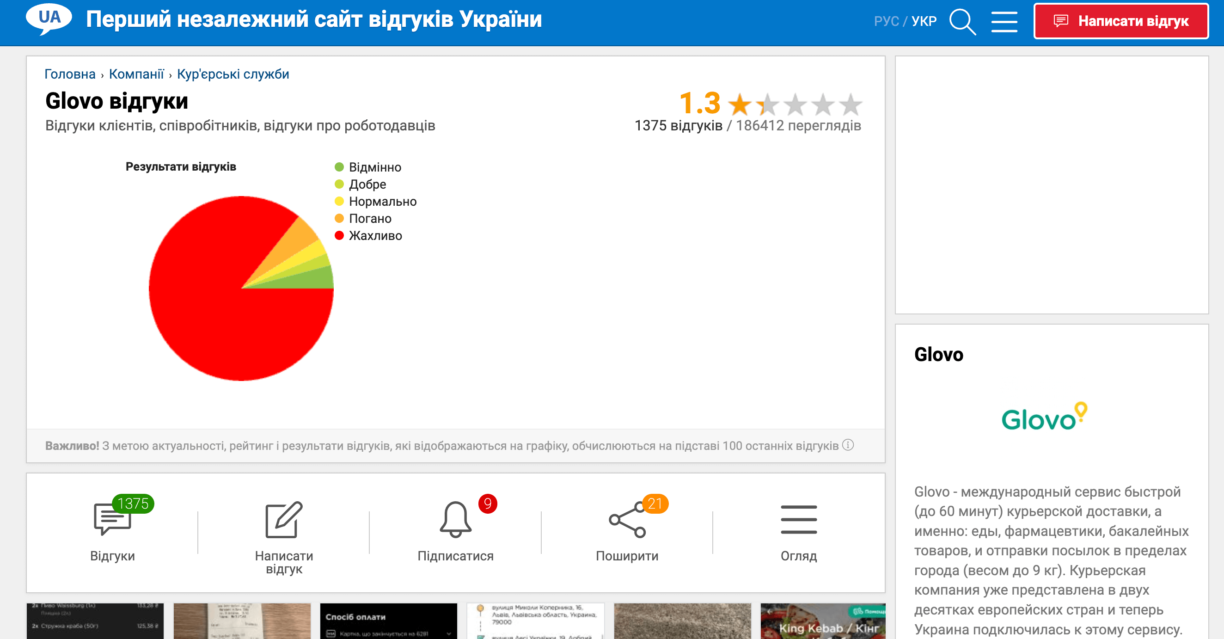Viewport: 1224px width, 639px height.
Task: Click the green 1375 count badge
Action: tap(133, 504)
